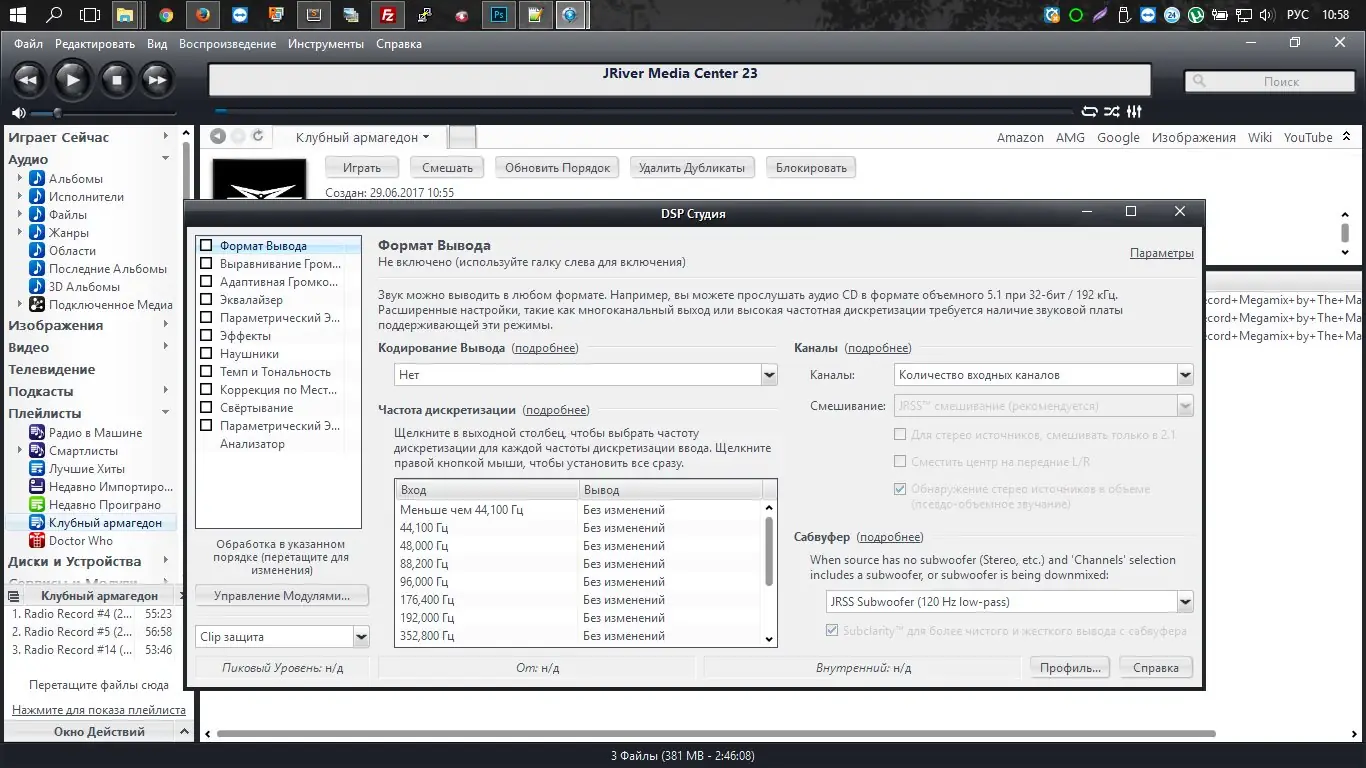Click the Управление Модулями button
Image resolution: width=1366 pixels, height=768 pixels.
tap(282, 595)
